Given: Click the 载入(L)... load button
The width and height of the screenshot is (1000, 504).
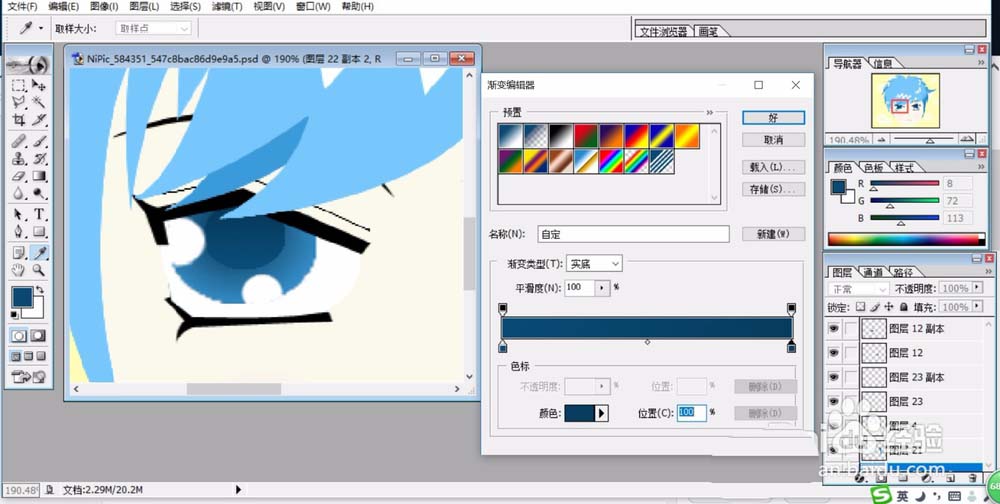Looking at the screenshot, I should click(x=774, y=167).
